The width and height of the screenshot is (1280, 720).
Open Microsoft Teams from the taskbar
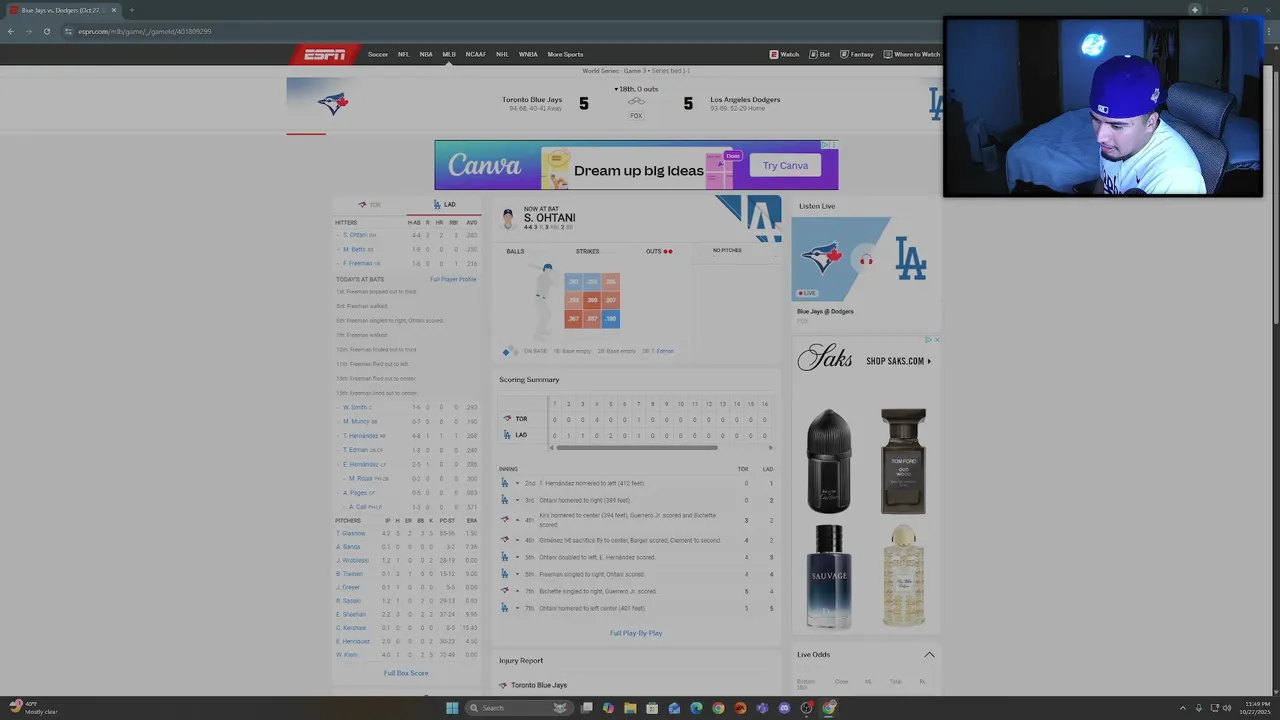(x=762, y=708)
